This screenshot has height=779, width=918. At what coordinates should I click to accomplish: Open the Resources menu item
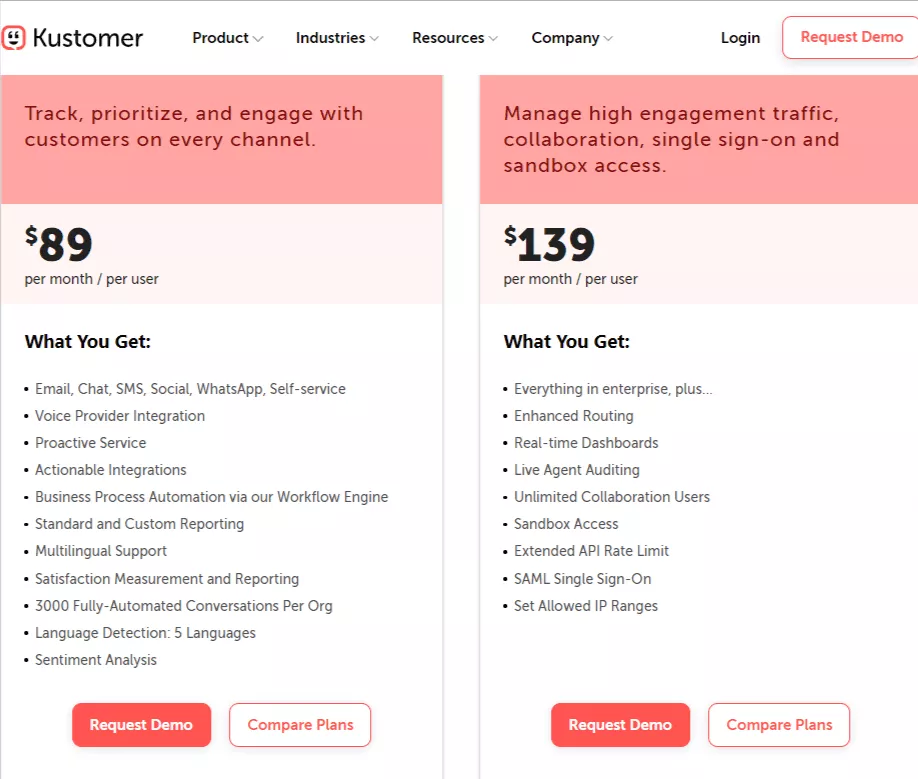click(448, 38)
